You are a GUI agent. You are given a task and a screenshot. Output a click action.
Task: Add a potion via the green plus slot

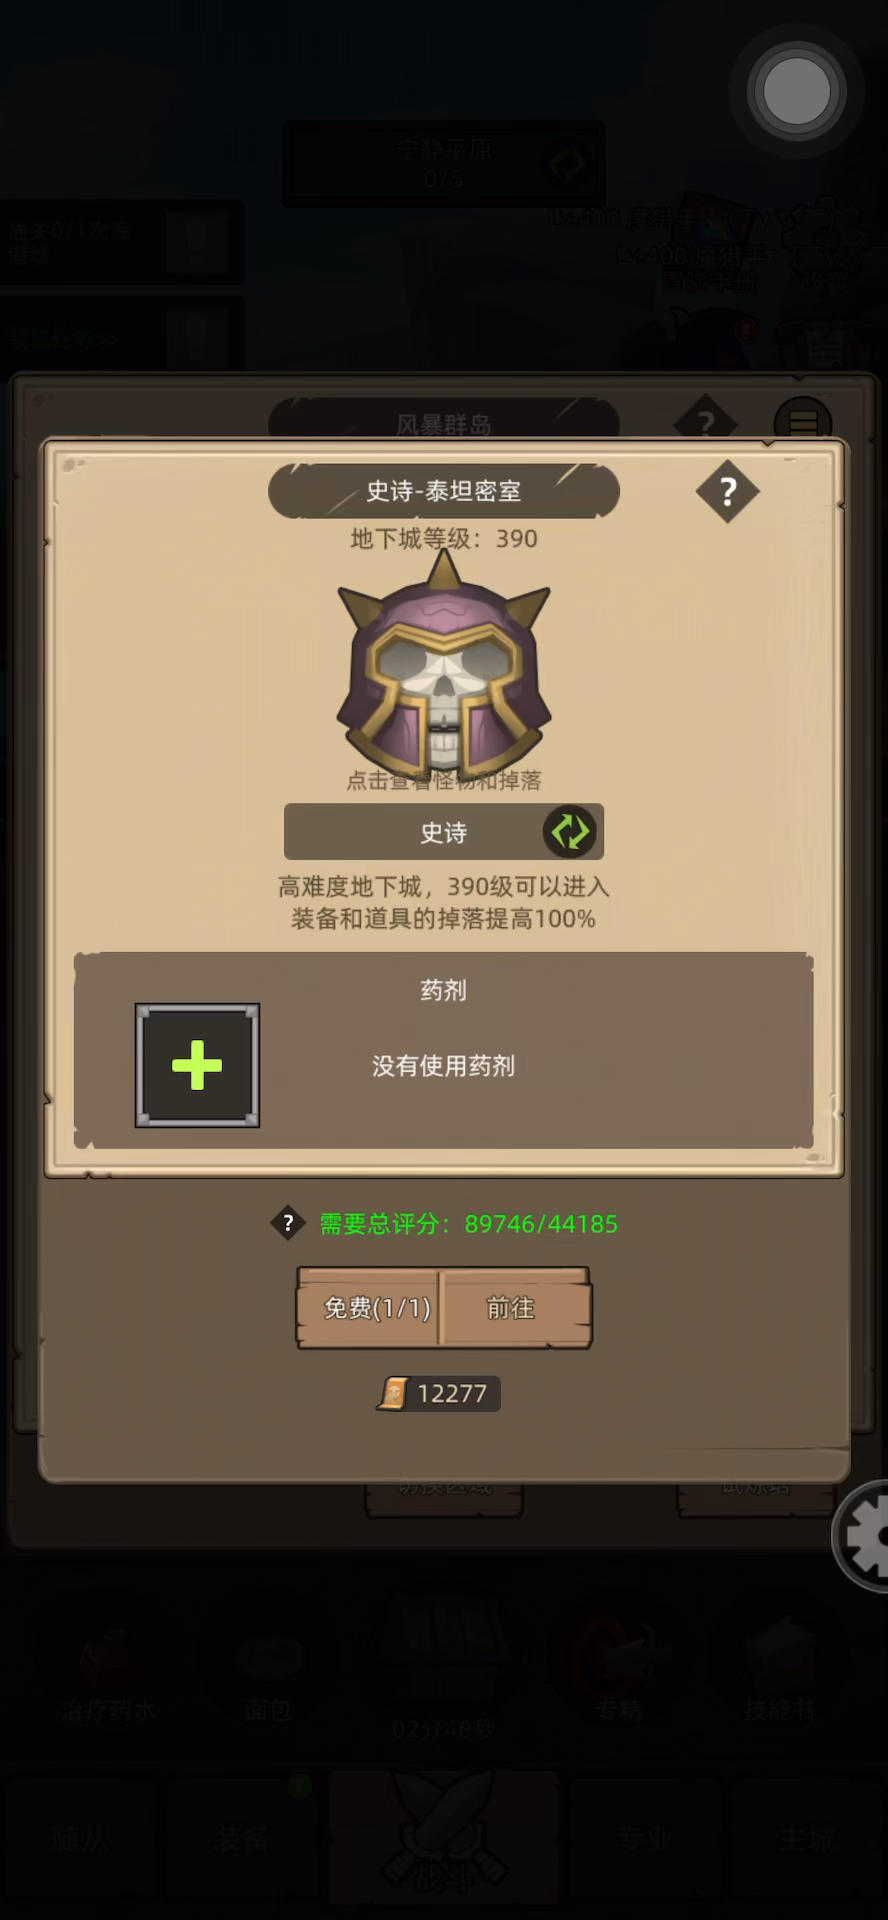(197, 1065)
